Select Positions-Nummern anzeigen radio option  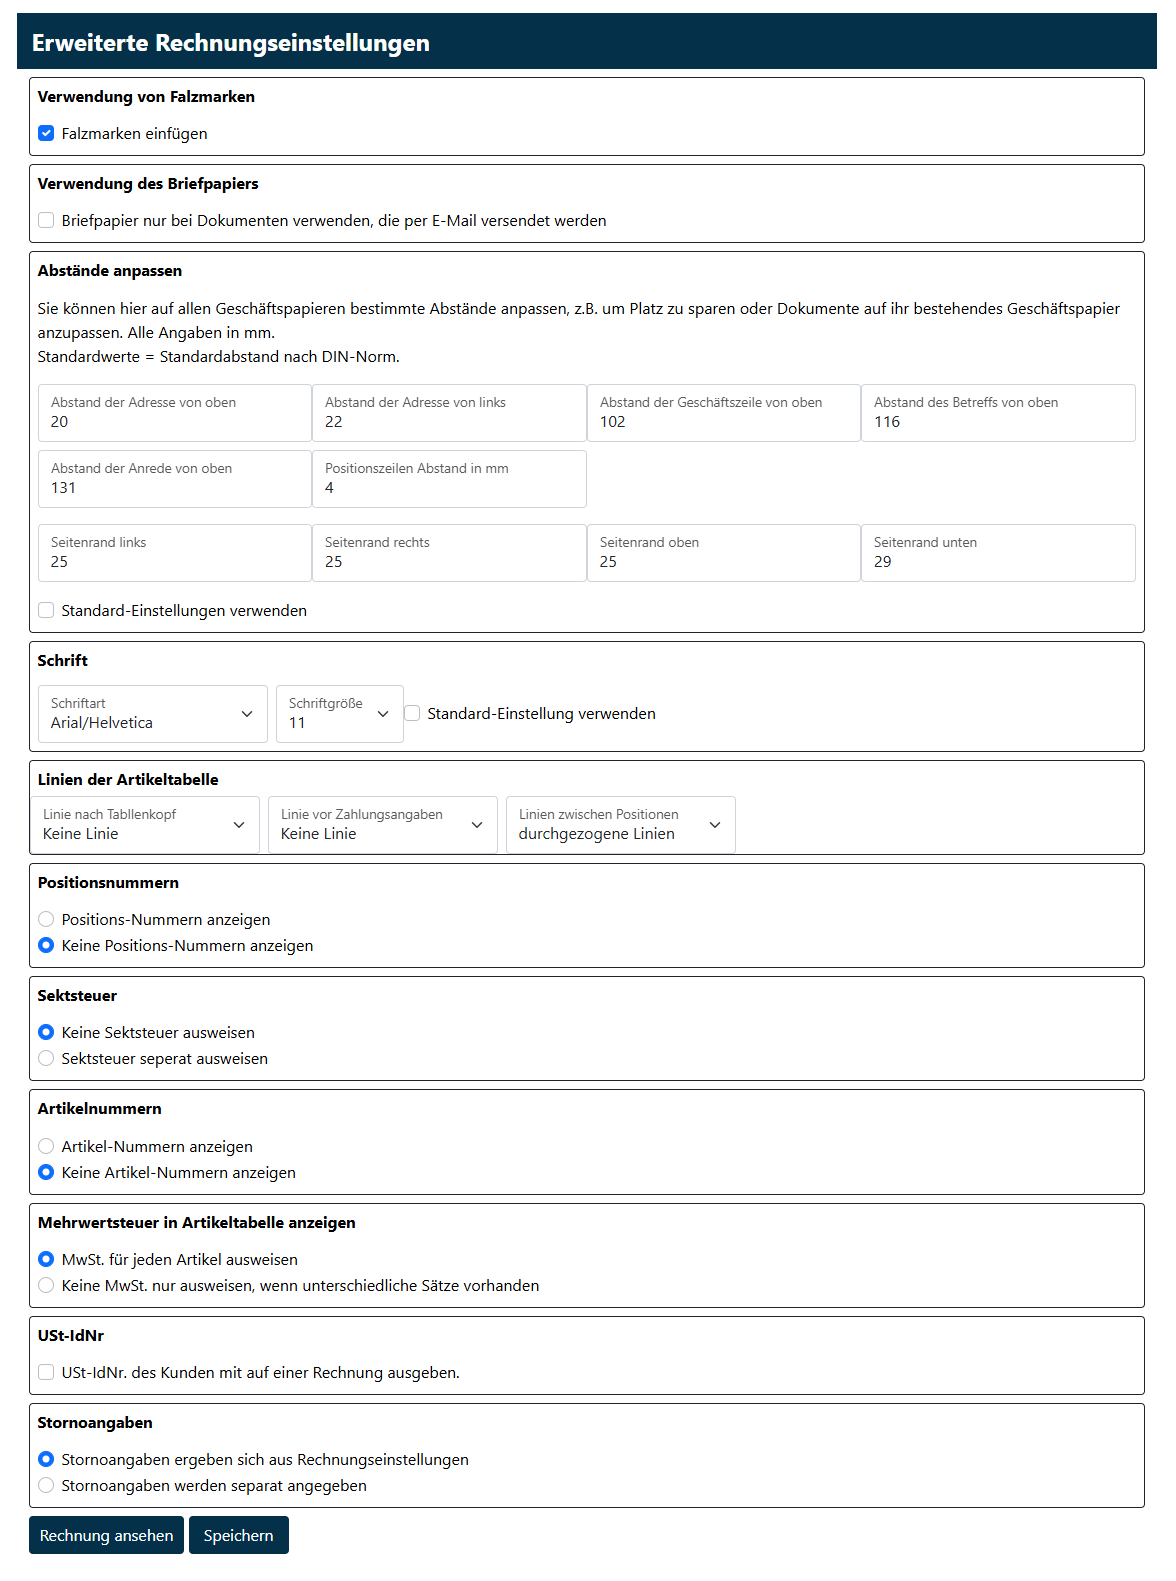46,919
